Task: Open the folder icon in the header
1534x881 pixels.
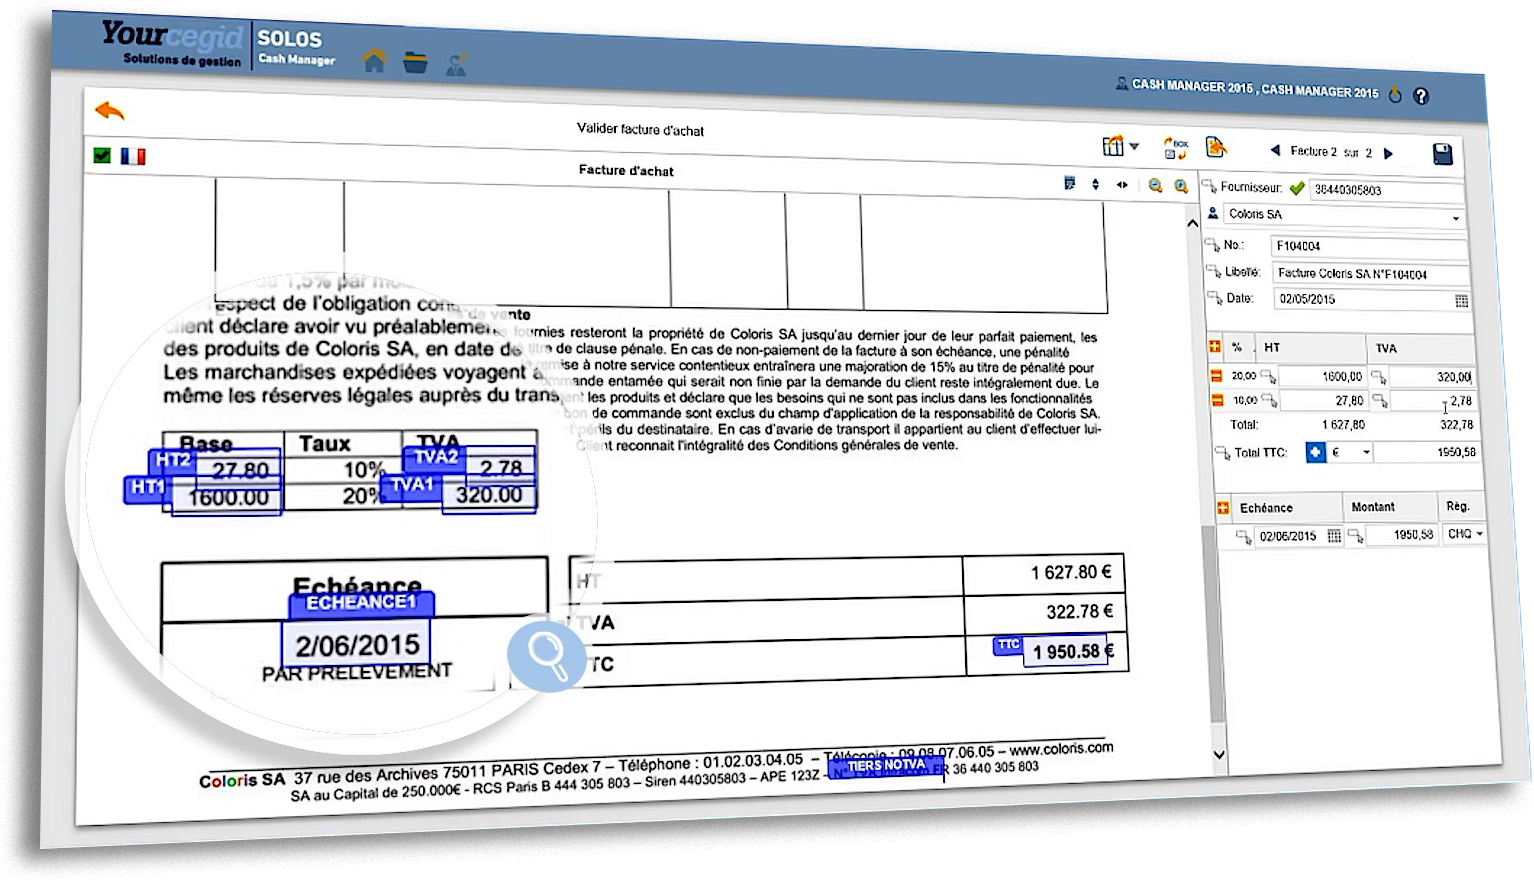Action: coord(415,63)
